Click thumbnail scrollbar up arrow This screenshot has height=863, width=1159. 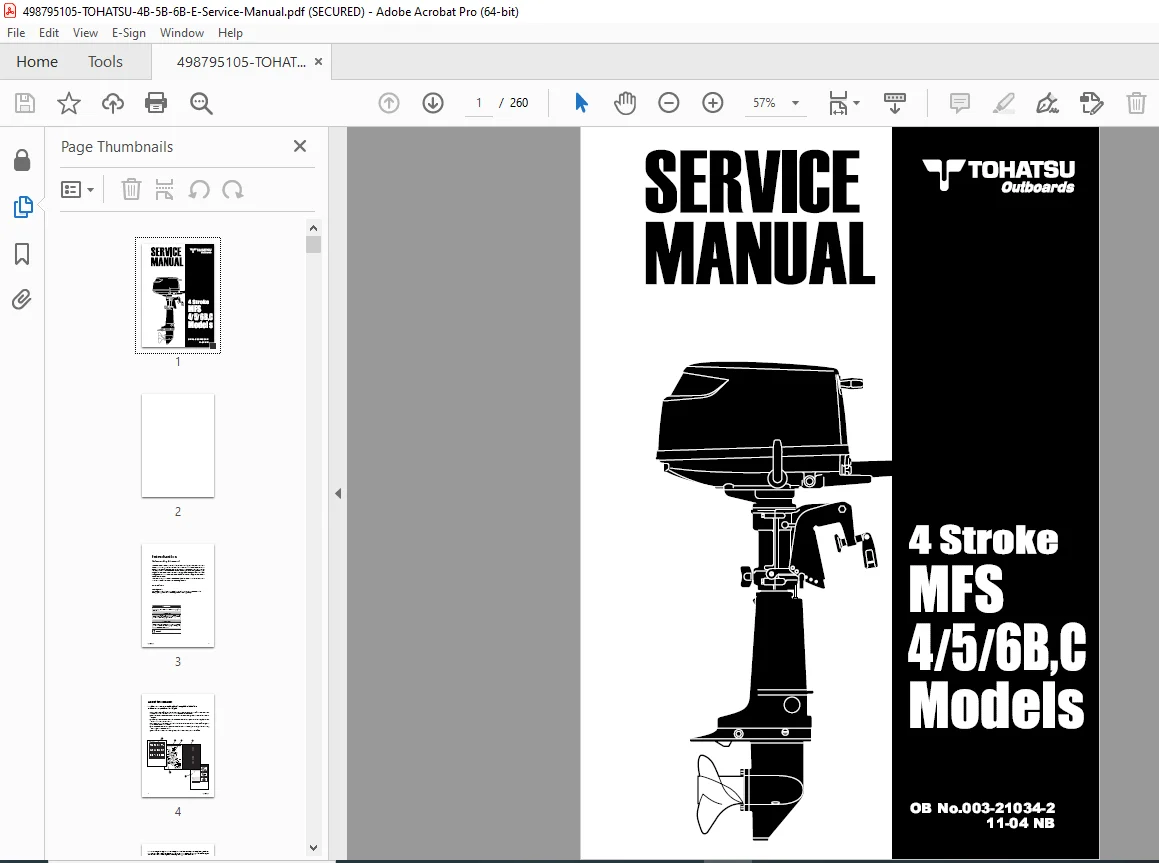click(313, 228)
